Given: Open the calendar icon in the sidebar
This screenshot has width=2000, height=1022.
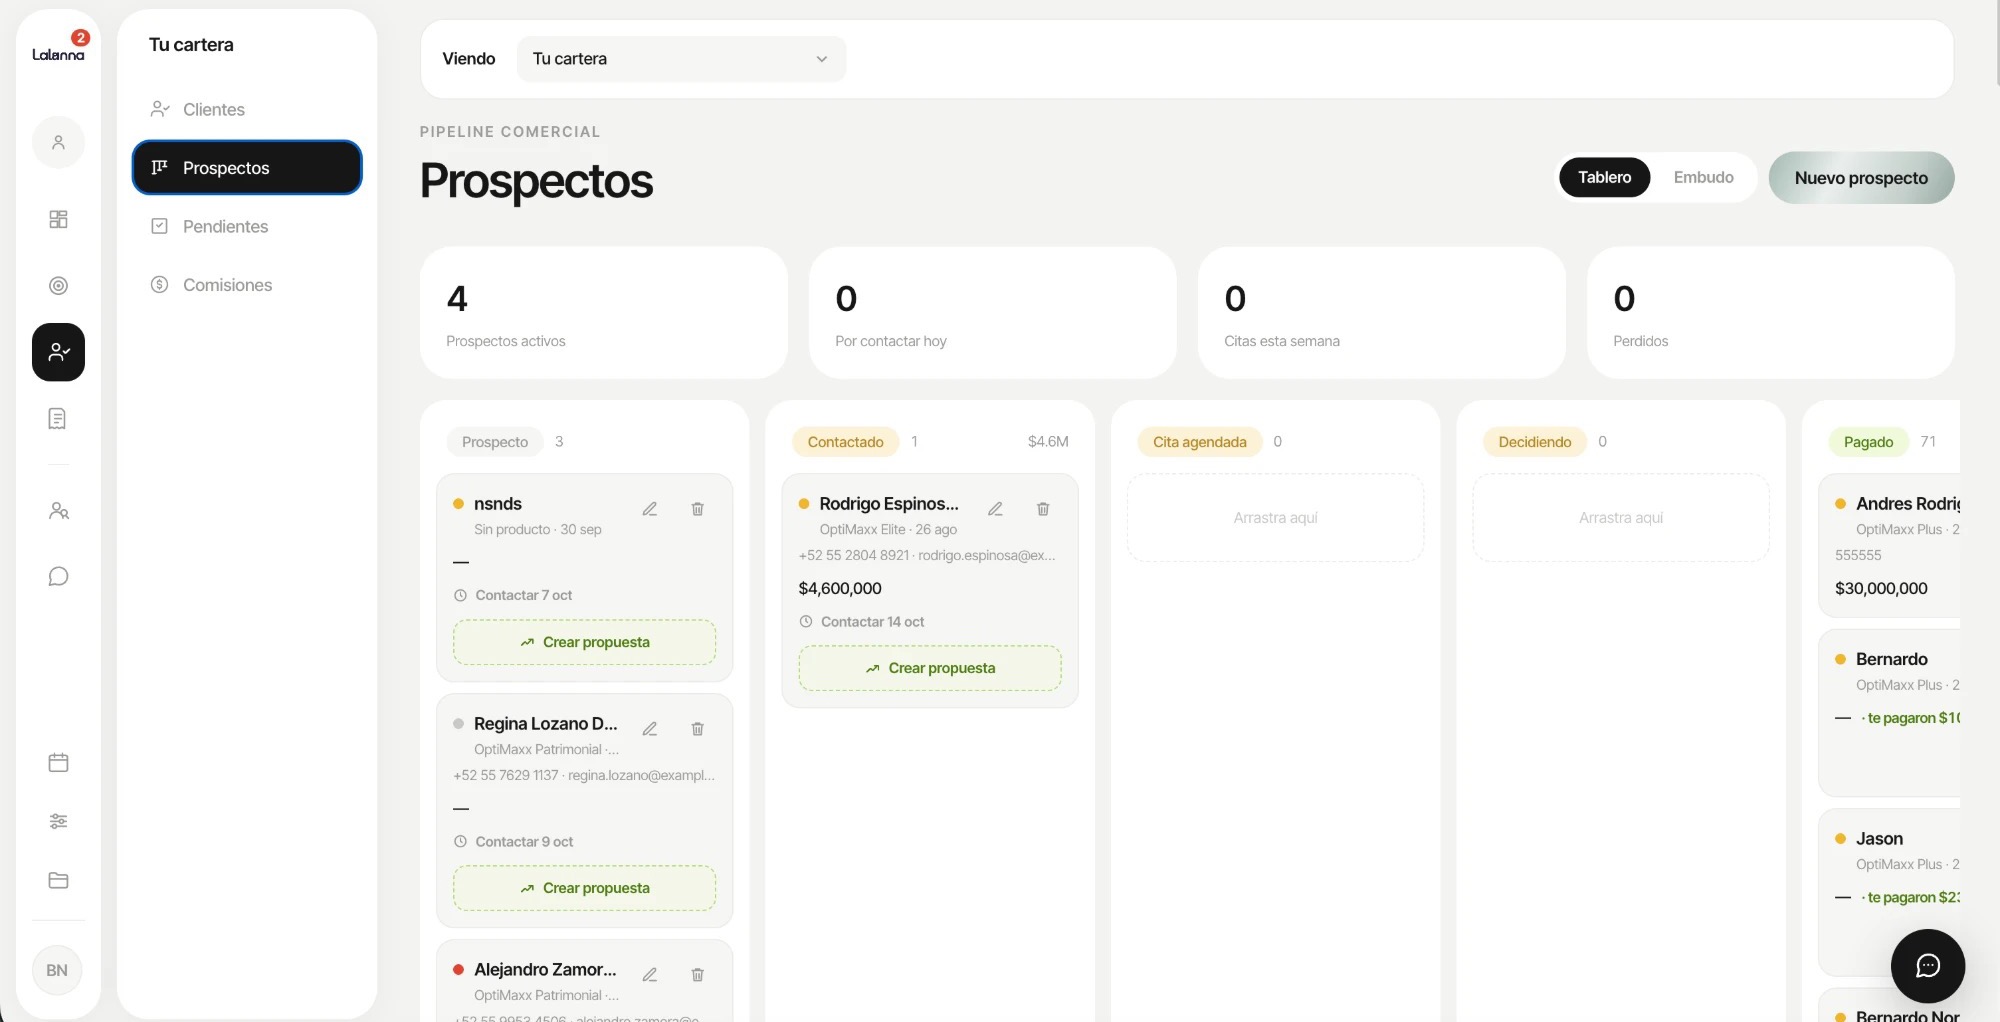Looking at the screenshot, I should click(x=58, y=763).
